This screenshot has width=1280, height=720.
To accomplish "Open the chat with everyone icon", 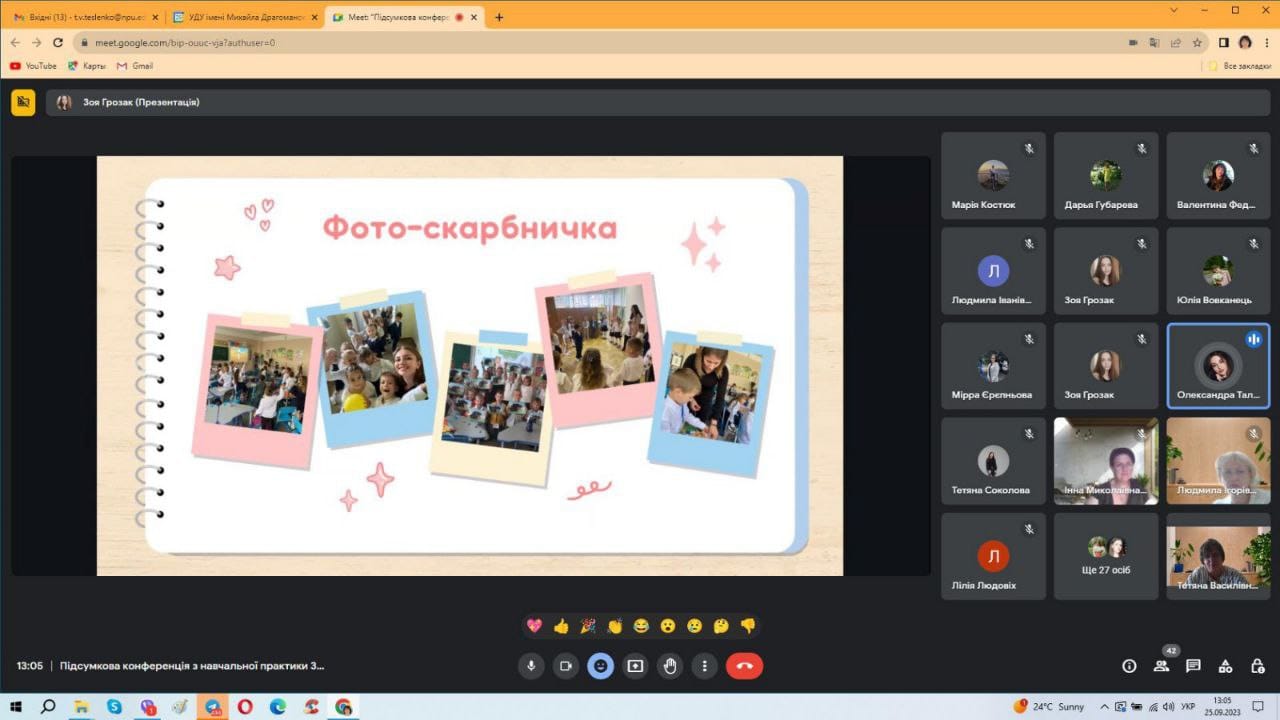I will pos(1193,666).
